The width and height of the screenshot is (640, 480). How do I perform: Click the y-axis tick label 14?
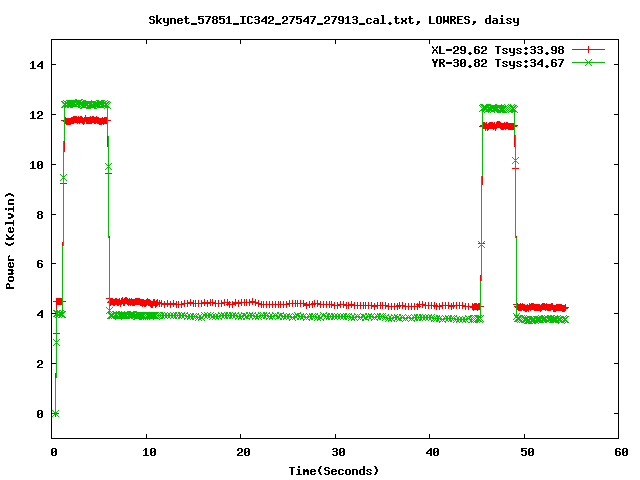[36, 65]
